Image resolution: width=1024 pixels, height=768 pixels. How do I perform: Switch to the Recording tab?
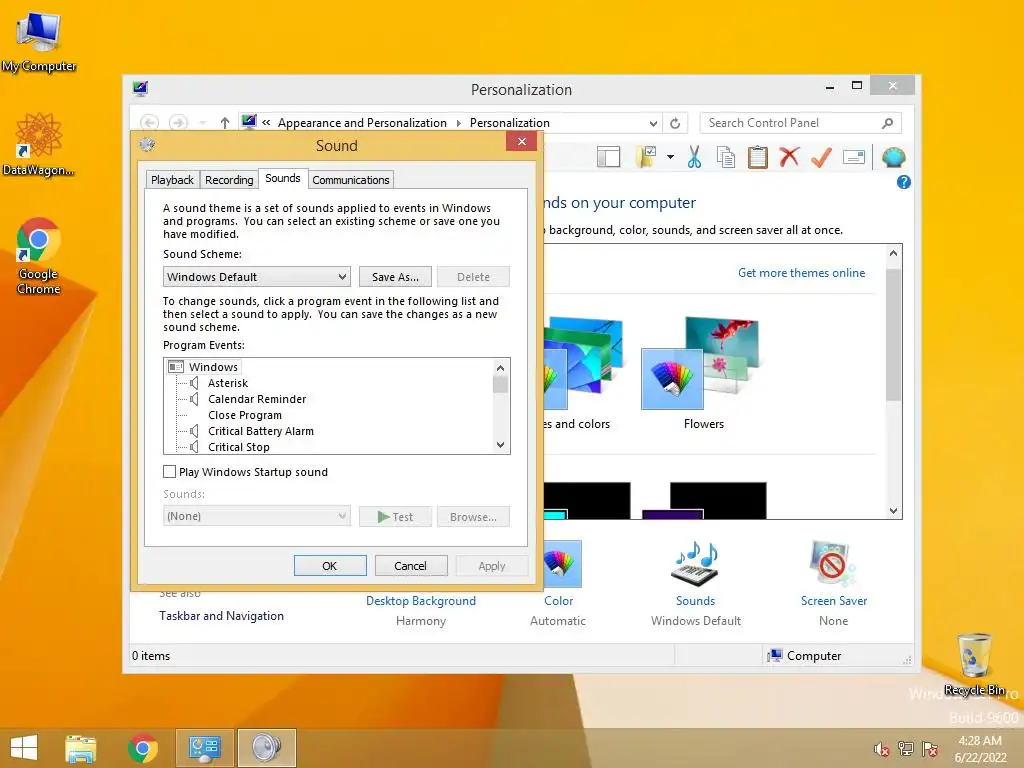tap(229, 180)
